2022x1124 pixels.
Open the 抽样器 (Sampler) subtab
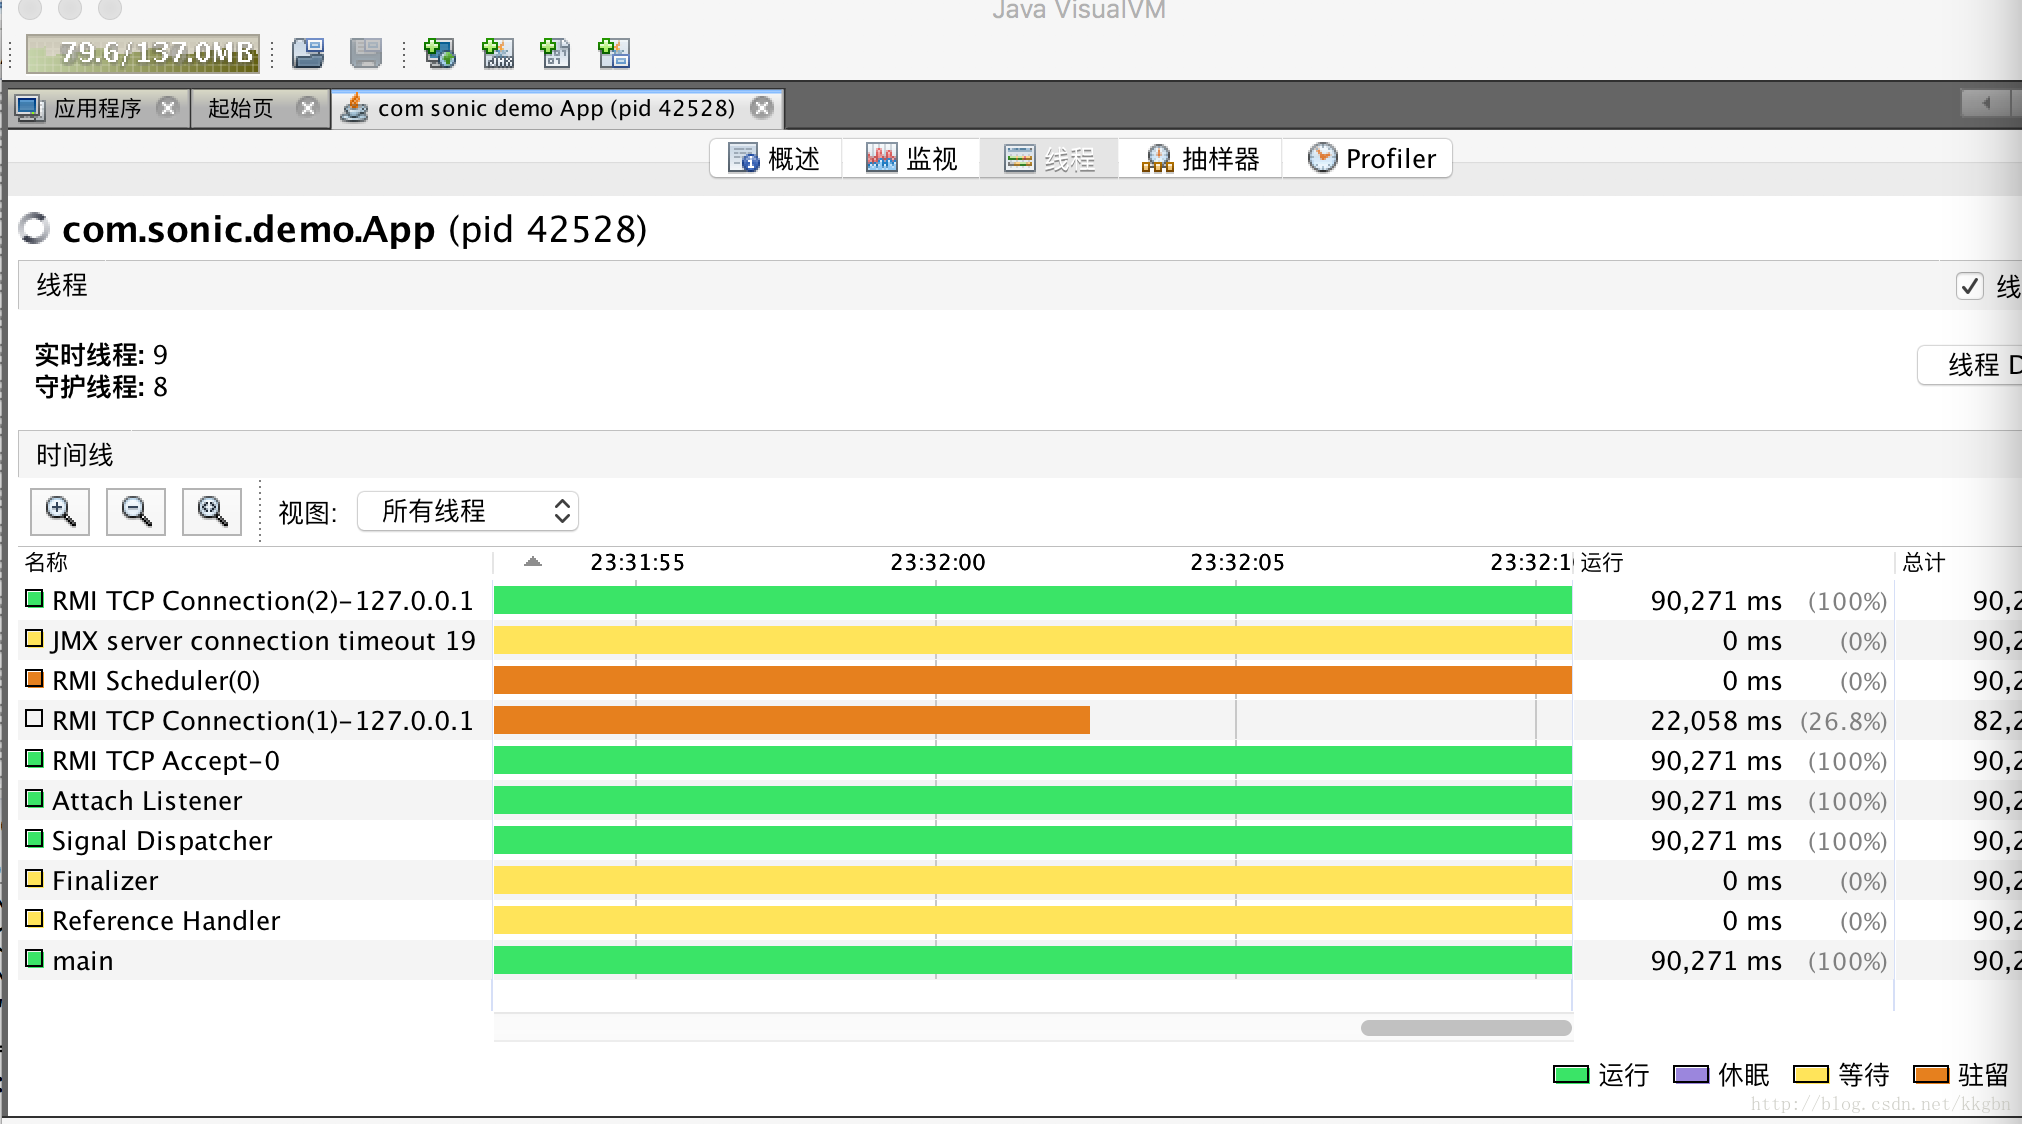1200,159
